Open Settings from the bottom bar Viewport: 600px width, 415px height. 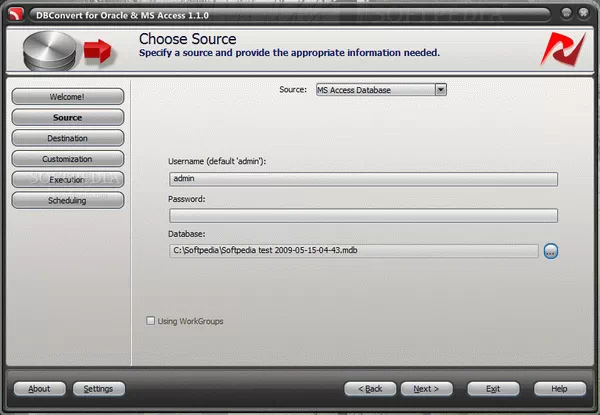click(x=98, y=389)
